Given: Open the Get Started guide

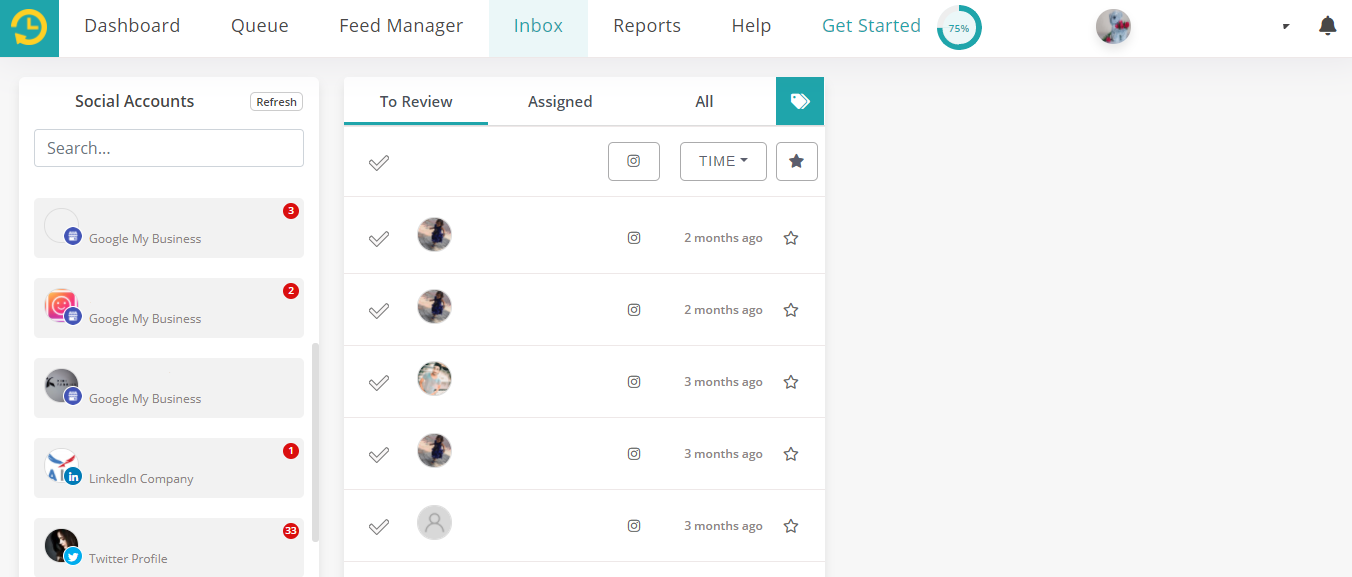Looking at the screenshot, I should 870,25.
